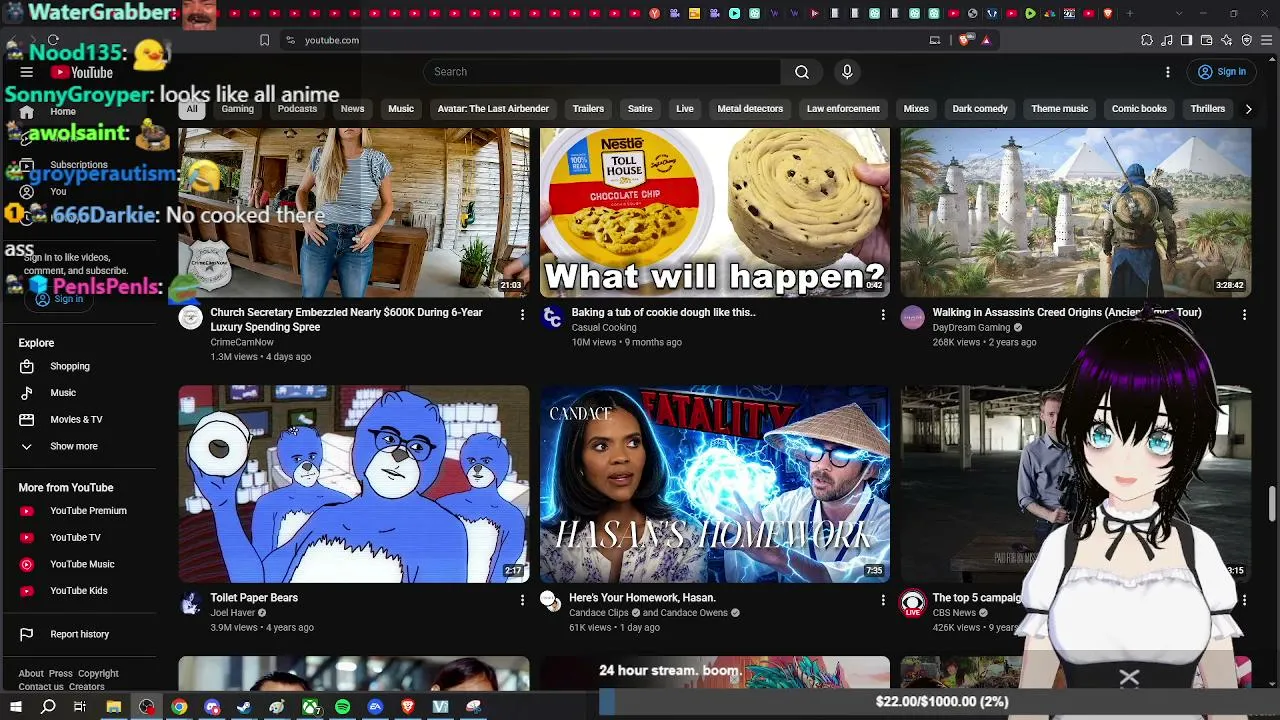Select the Avatar: The Last Airbender chip
The height and width of the screenshot is (720, 1280).
pyautogui.click(x=493, y=109)
